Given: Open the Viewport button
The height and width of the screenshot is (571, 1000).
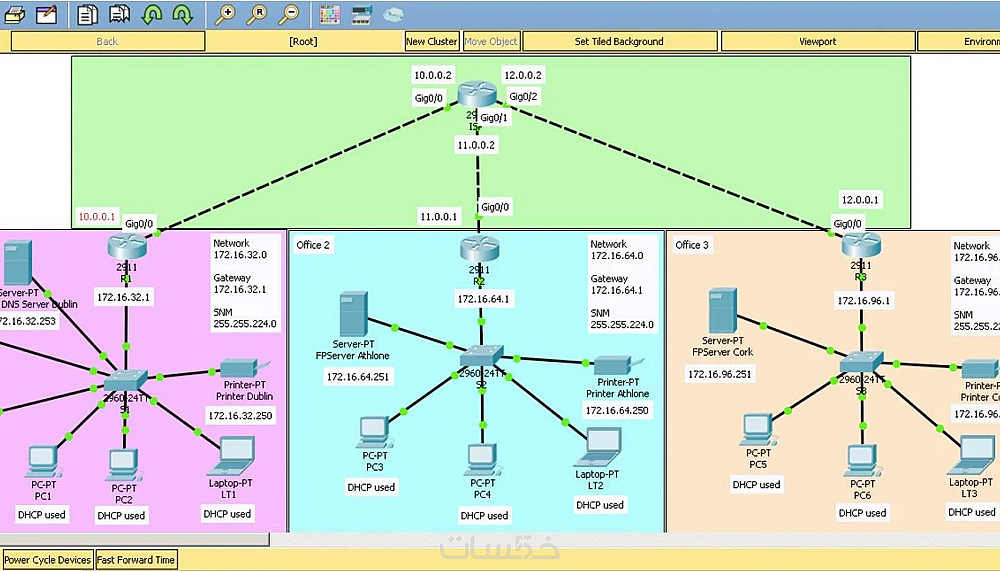Looking at the screenshot, I should (818, 41).
